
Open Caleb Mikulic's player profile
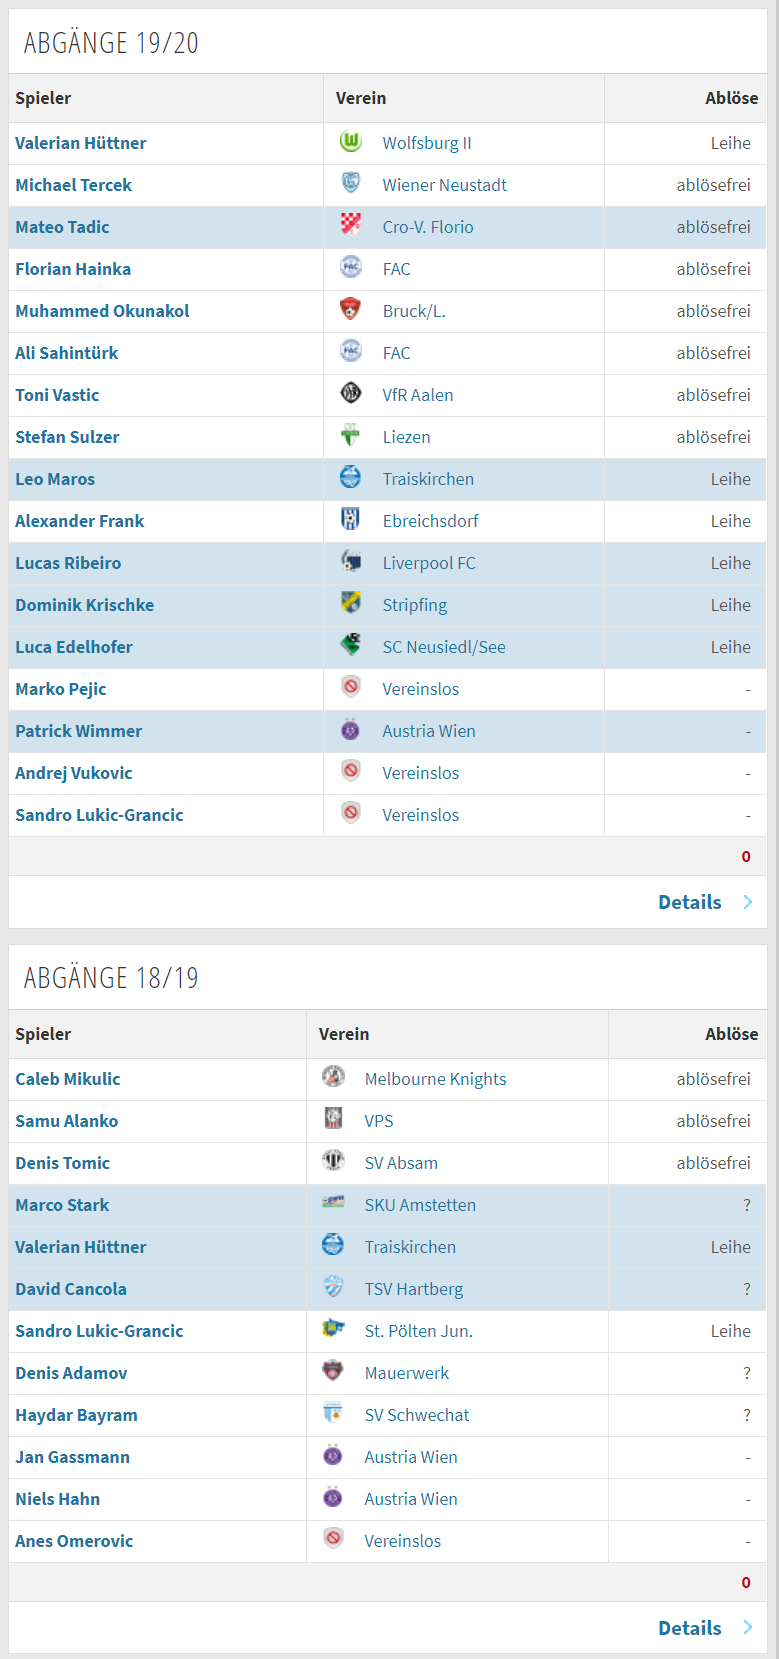click(x=68, y=1079)
